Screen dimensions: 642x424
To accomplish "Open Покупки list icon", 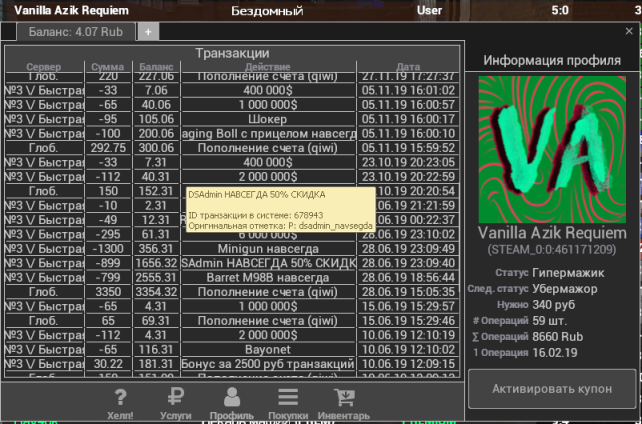I will (x=287, y=403).
